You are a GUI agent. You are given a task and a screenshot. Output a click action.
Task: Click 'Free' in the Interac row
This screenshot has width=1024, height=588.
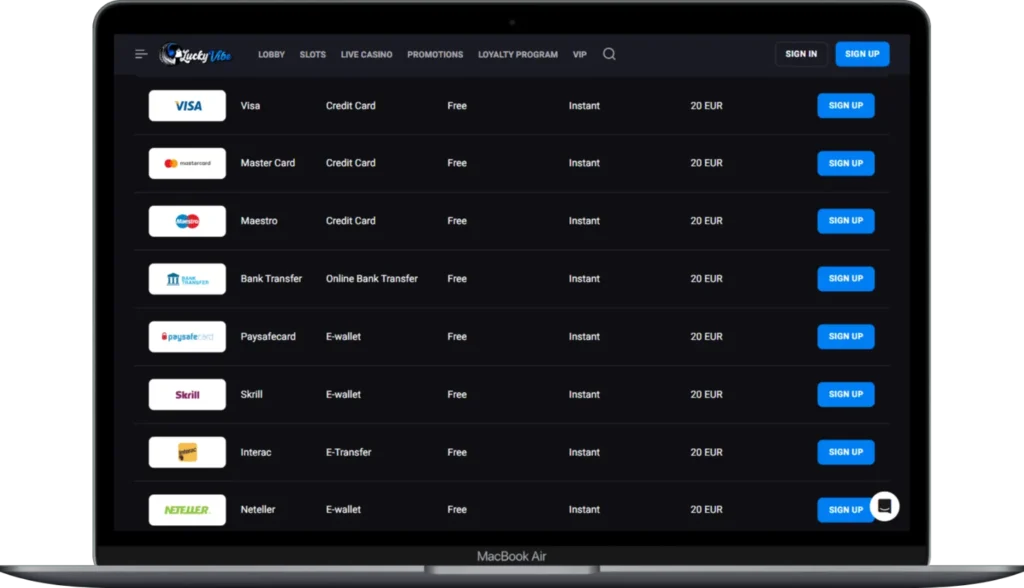(457, 452)
